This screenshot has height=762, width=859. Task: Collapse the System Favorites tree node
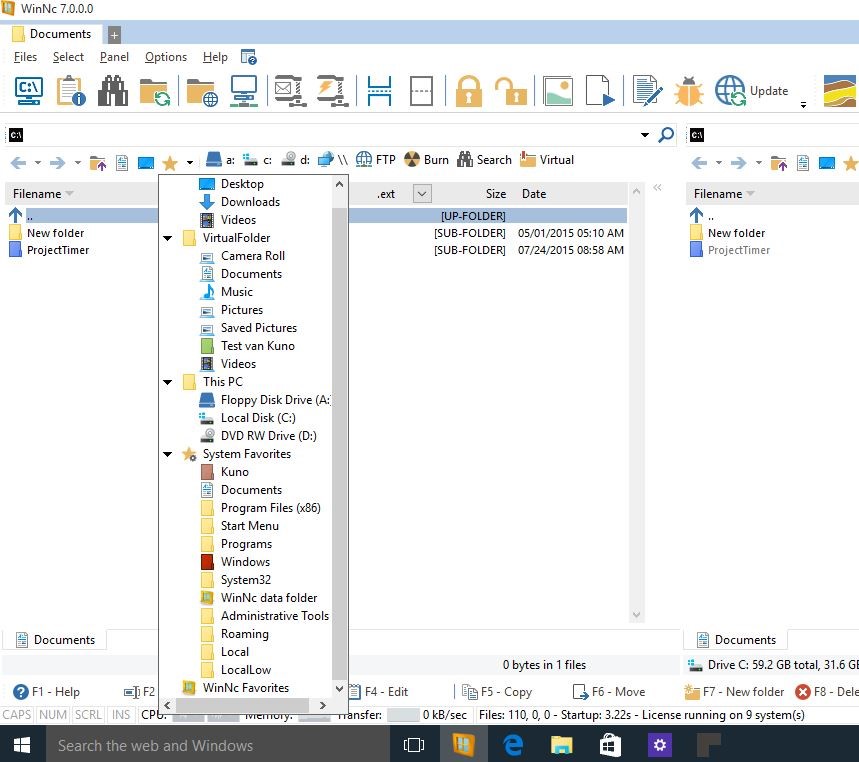point(168,454)
